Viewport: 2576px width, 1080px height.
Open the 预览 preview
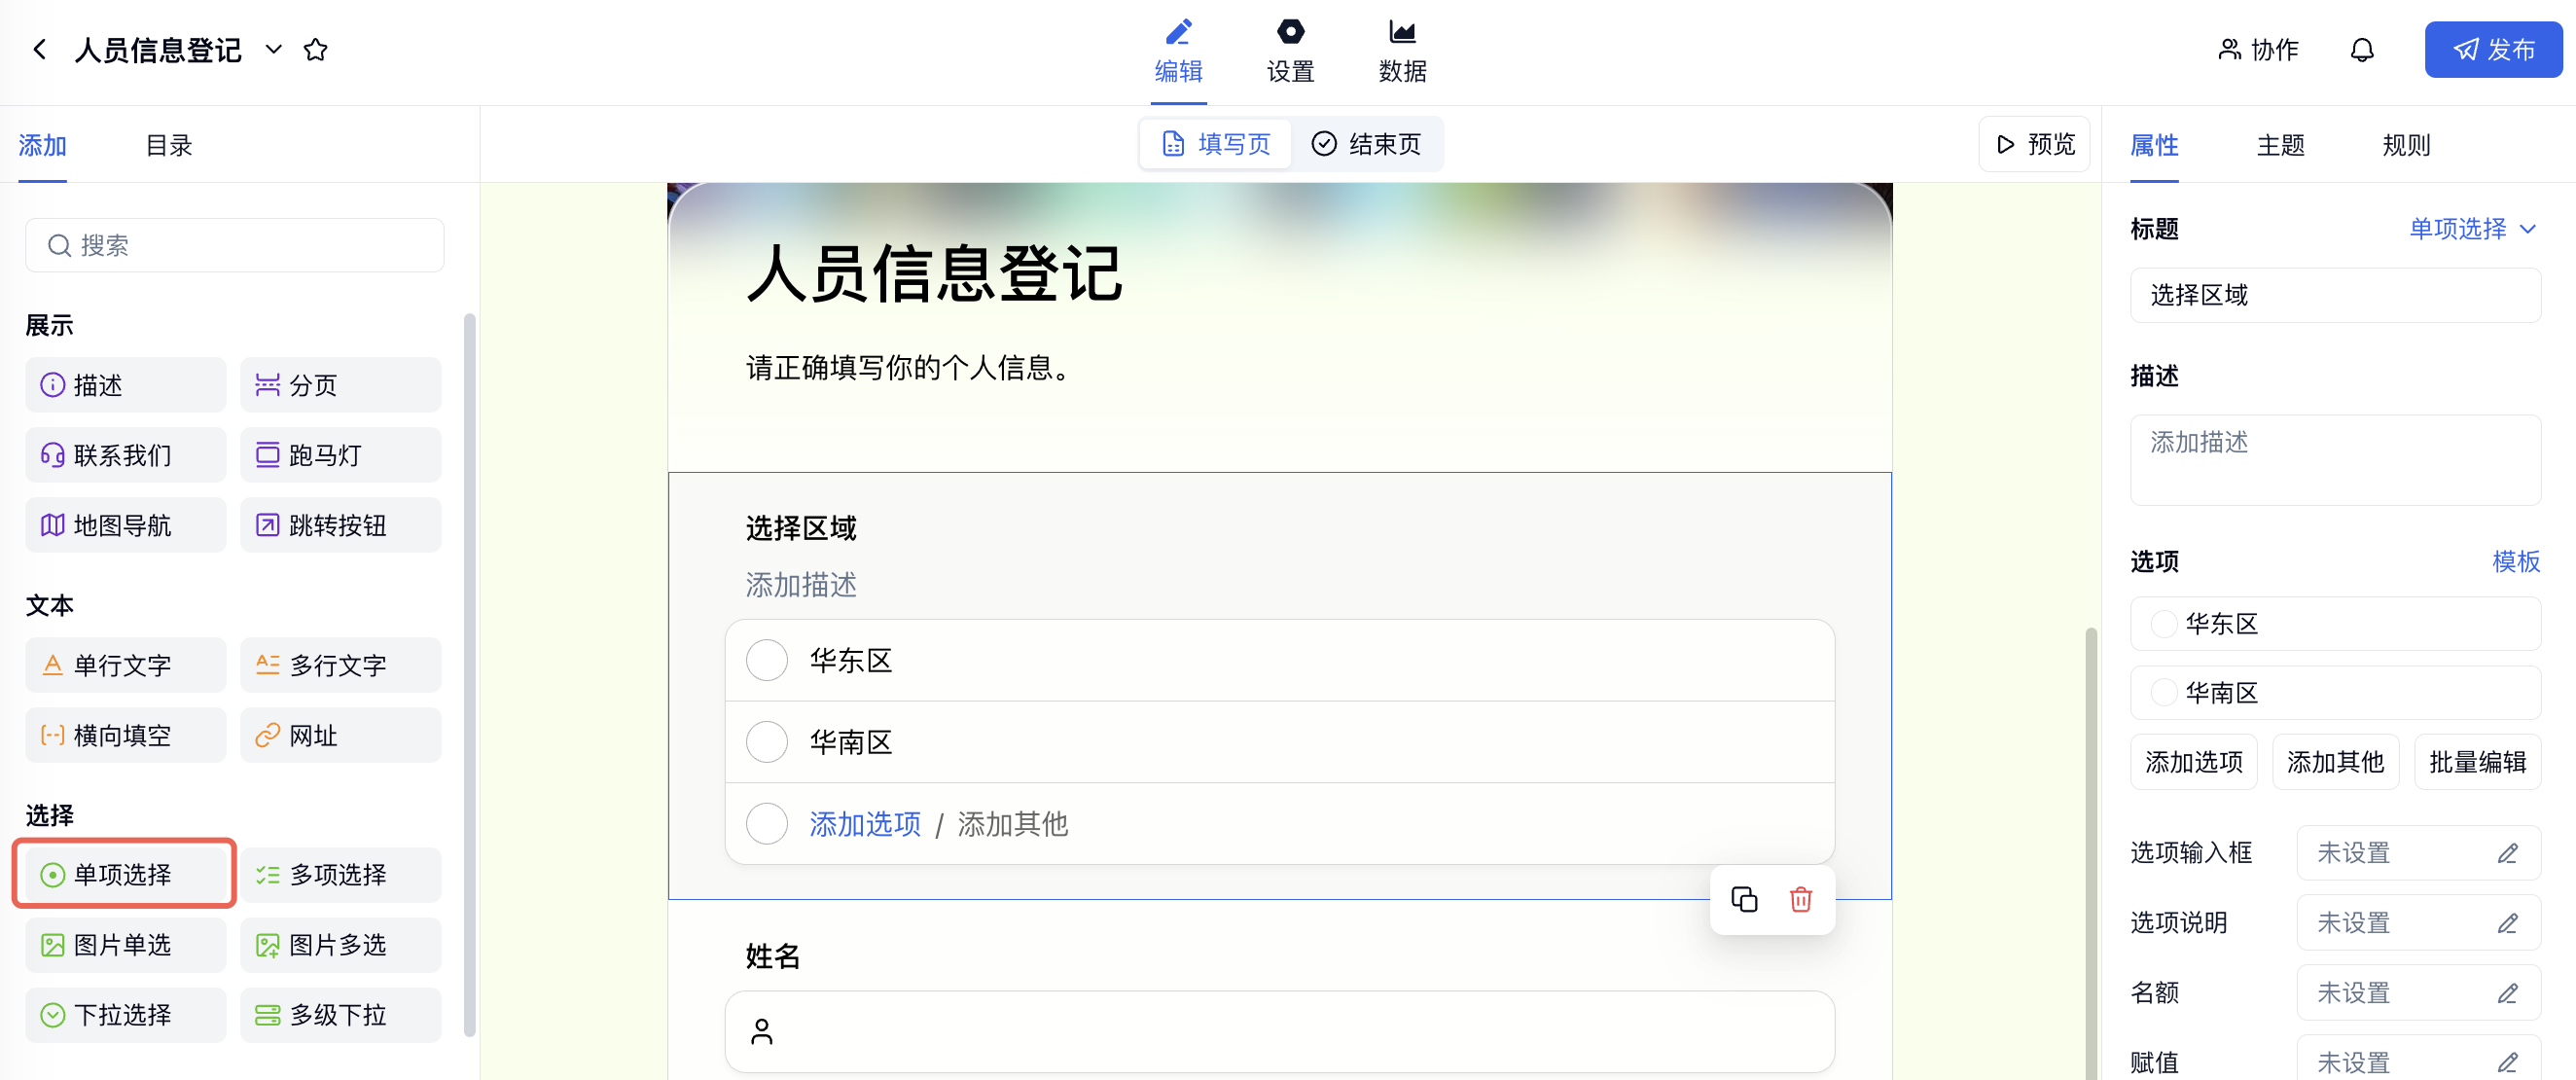[2034, 144]
